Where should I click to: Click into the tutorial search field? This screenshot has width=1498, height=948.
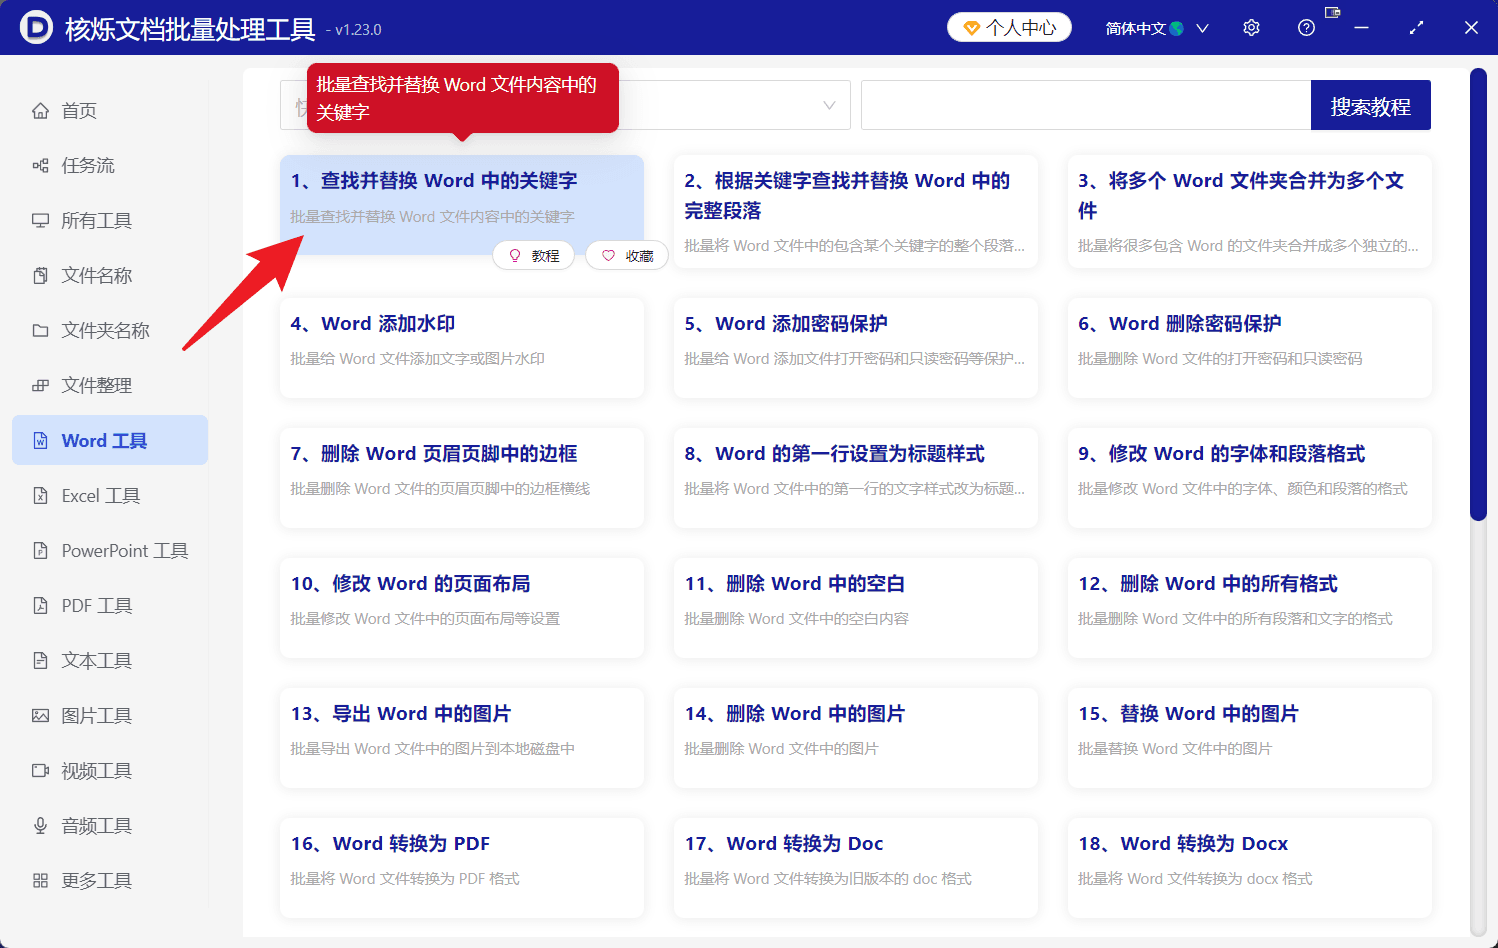[x=1086, y=105]
